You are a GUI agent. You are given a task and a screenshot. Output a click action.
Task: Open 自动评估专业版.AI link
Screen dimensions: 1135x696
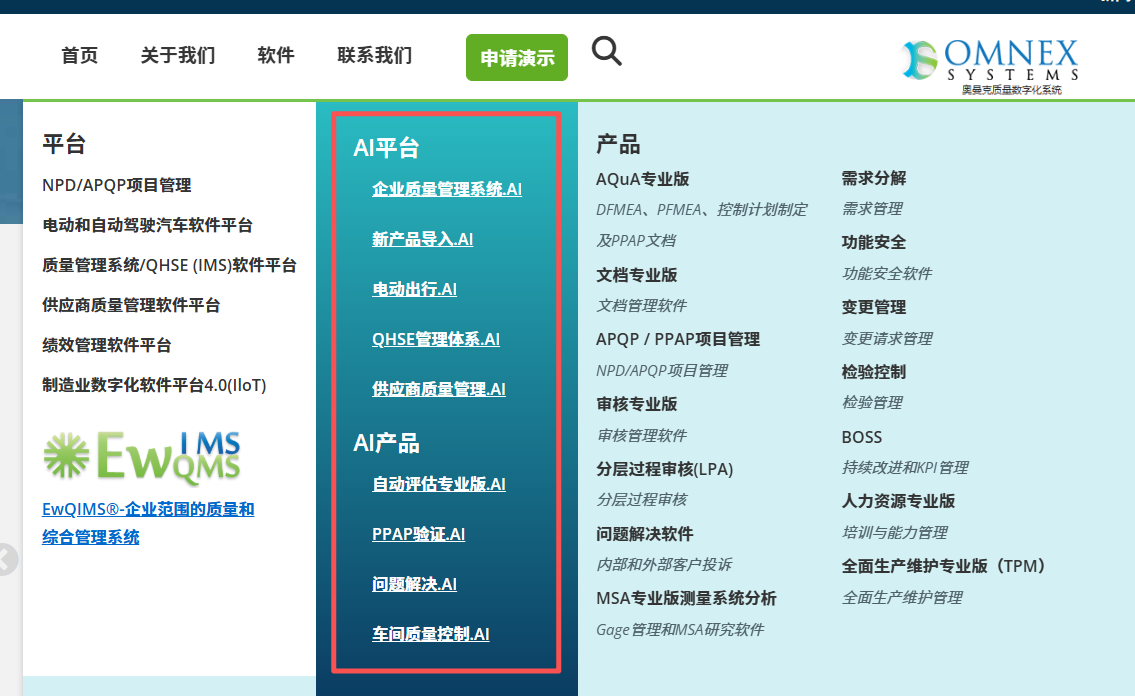[x=439, y=484]
